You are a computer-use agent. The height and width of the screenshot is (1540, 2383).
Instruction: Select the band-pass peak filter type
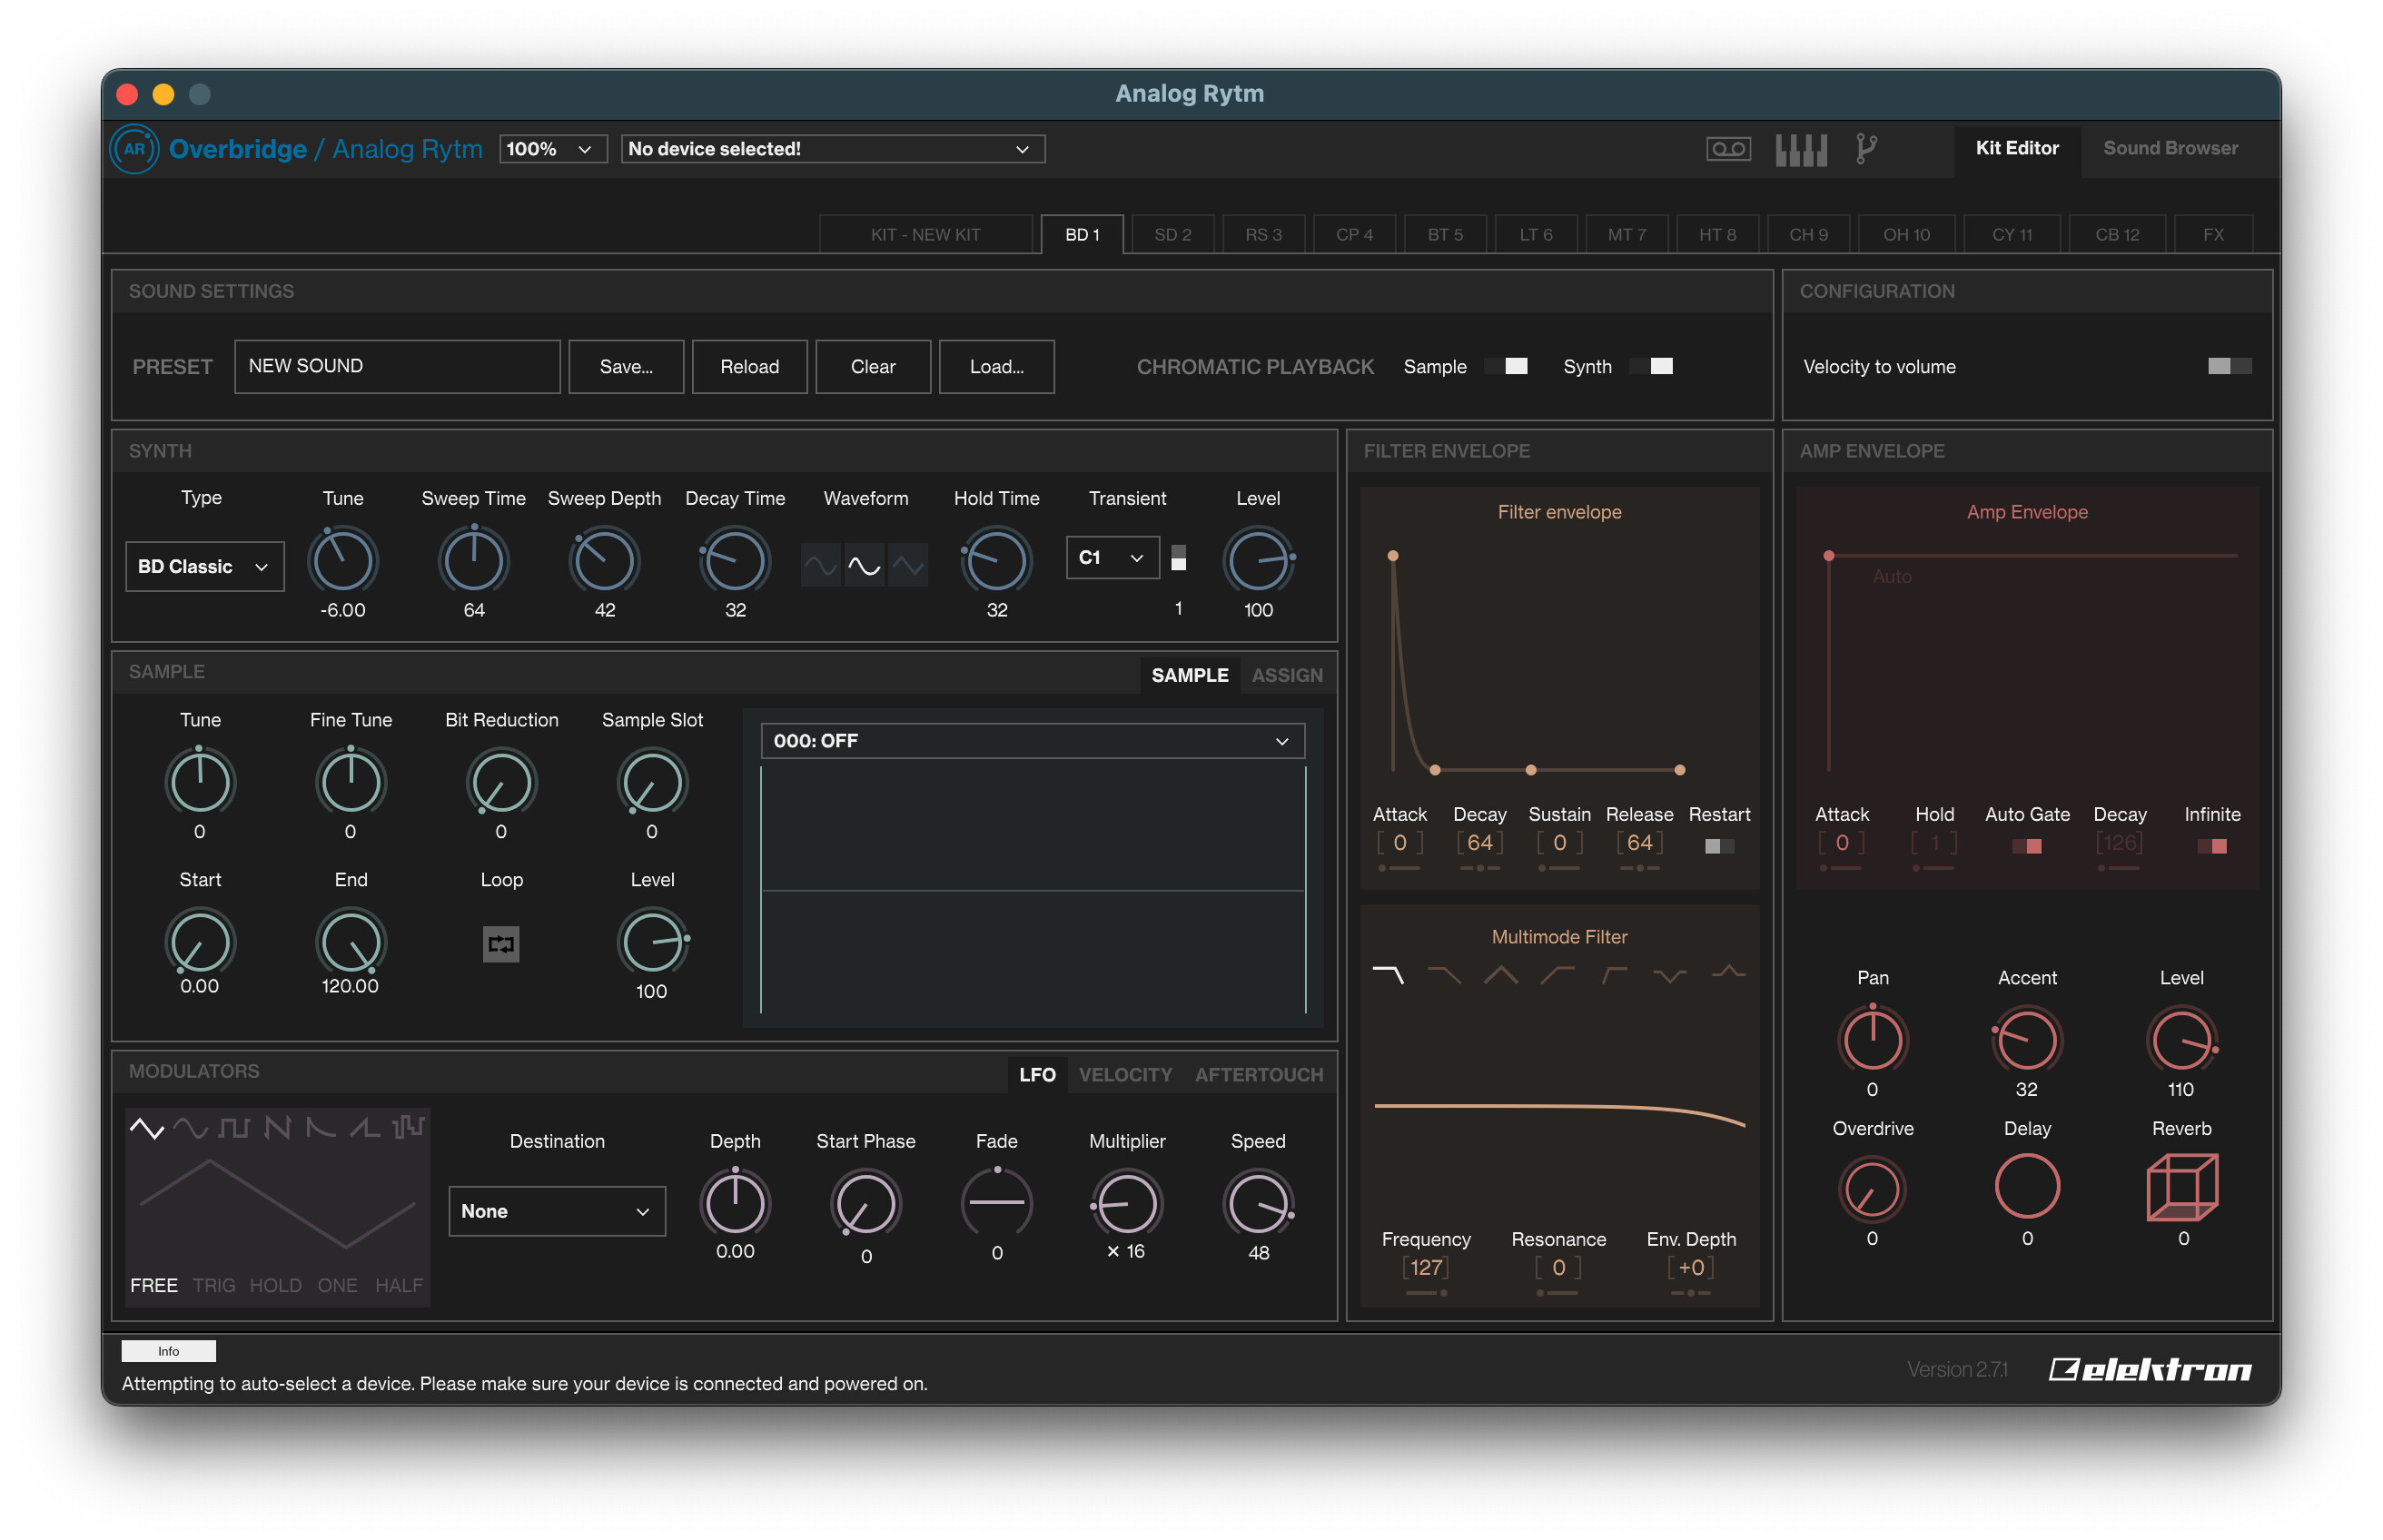click(x=1500, y=974)
